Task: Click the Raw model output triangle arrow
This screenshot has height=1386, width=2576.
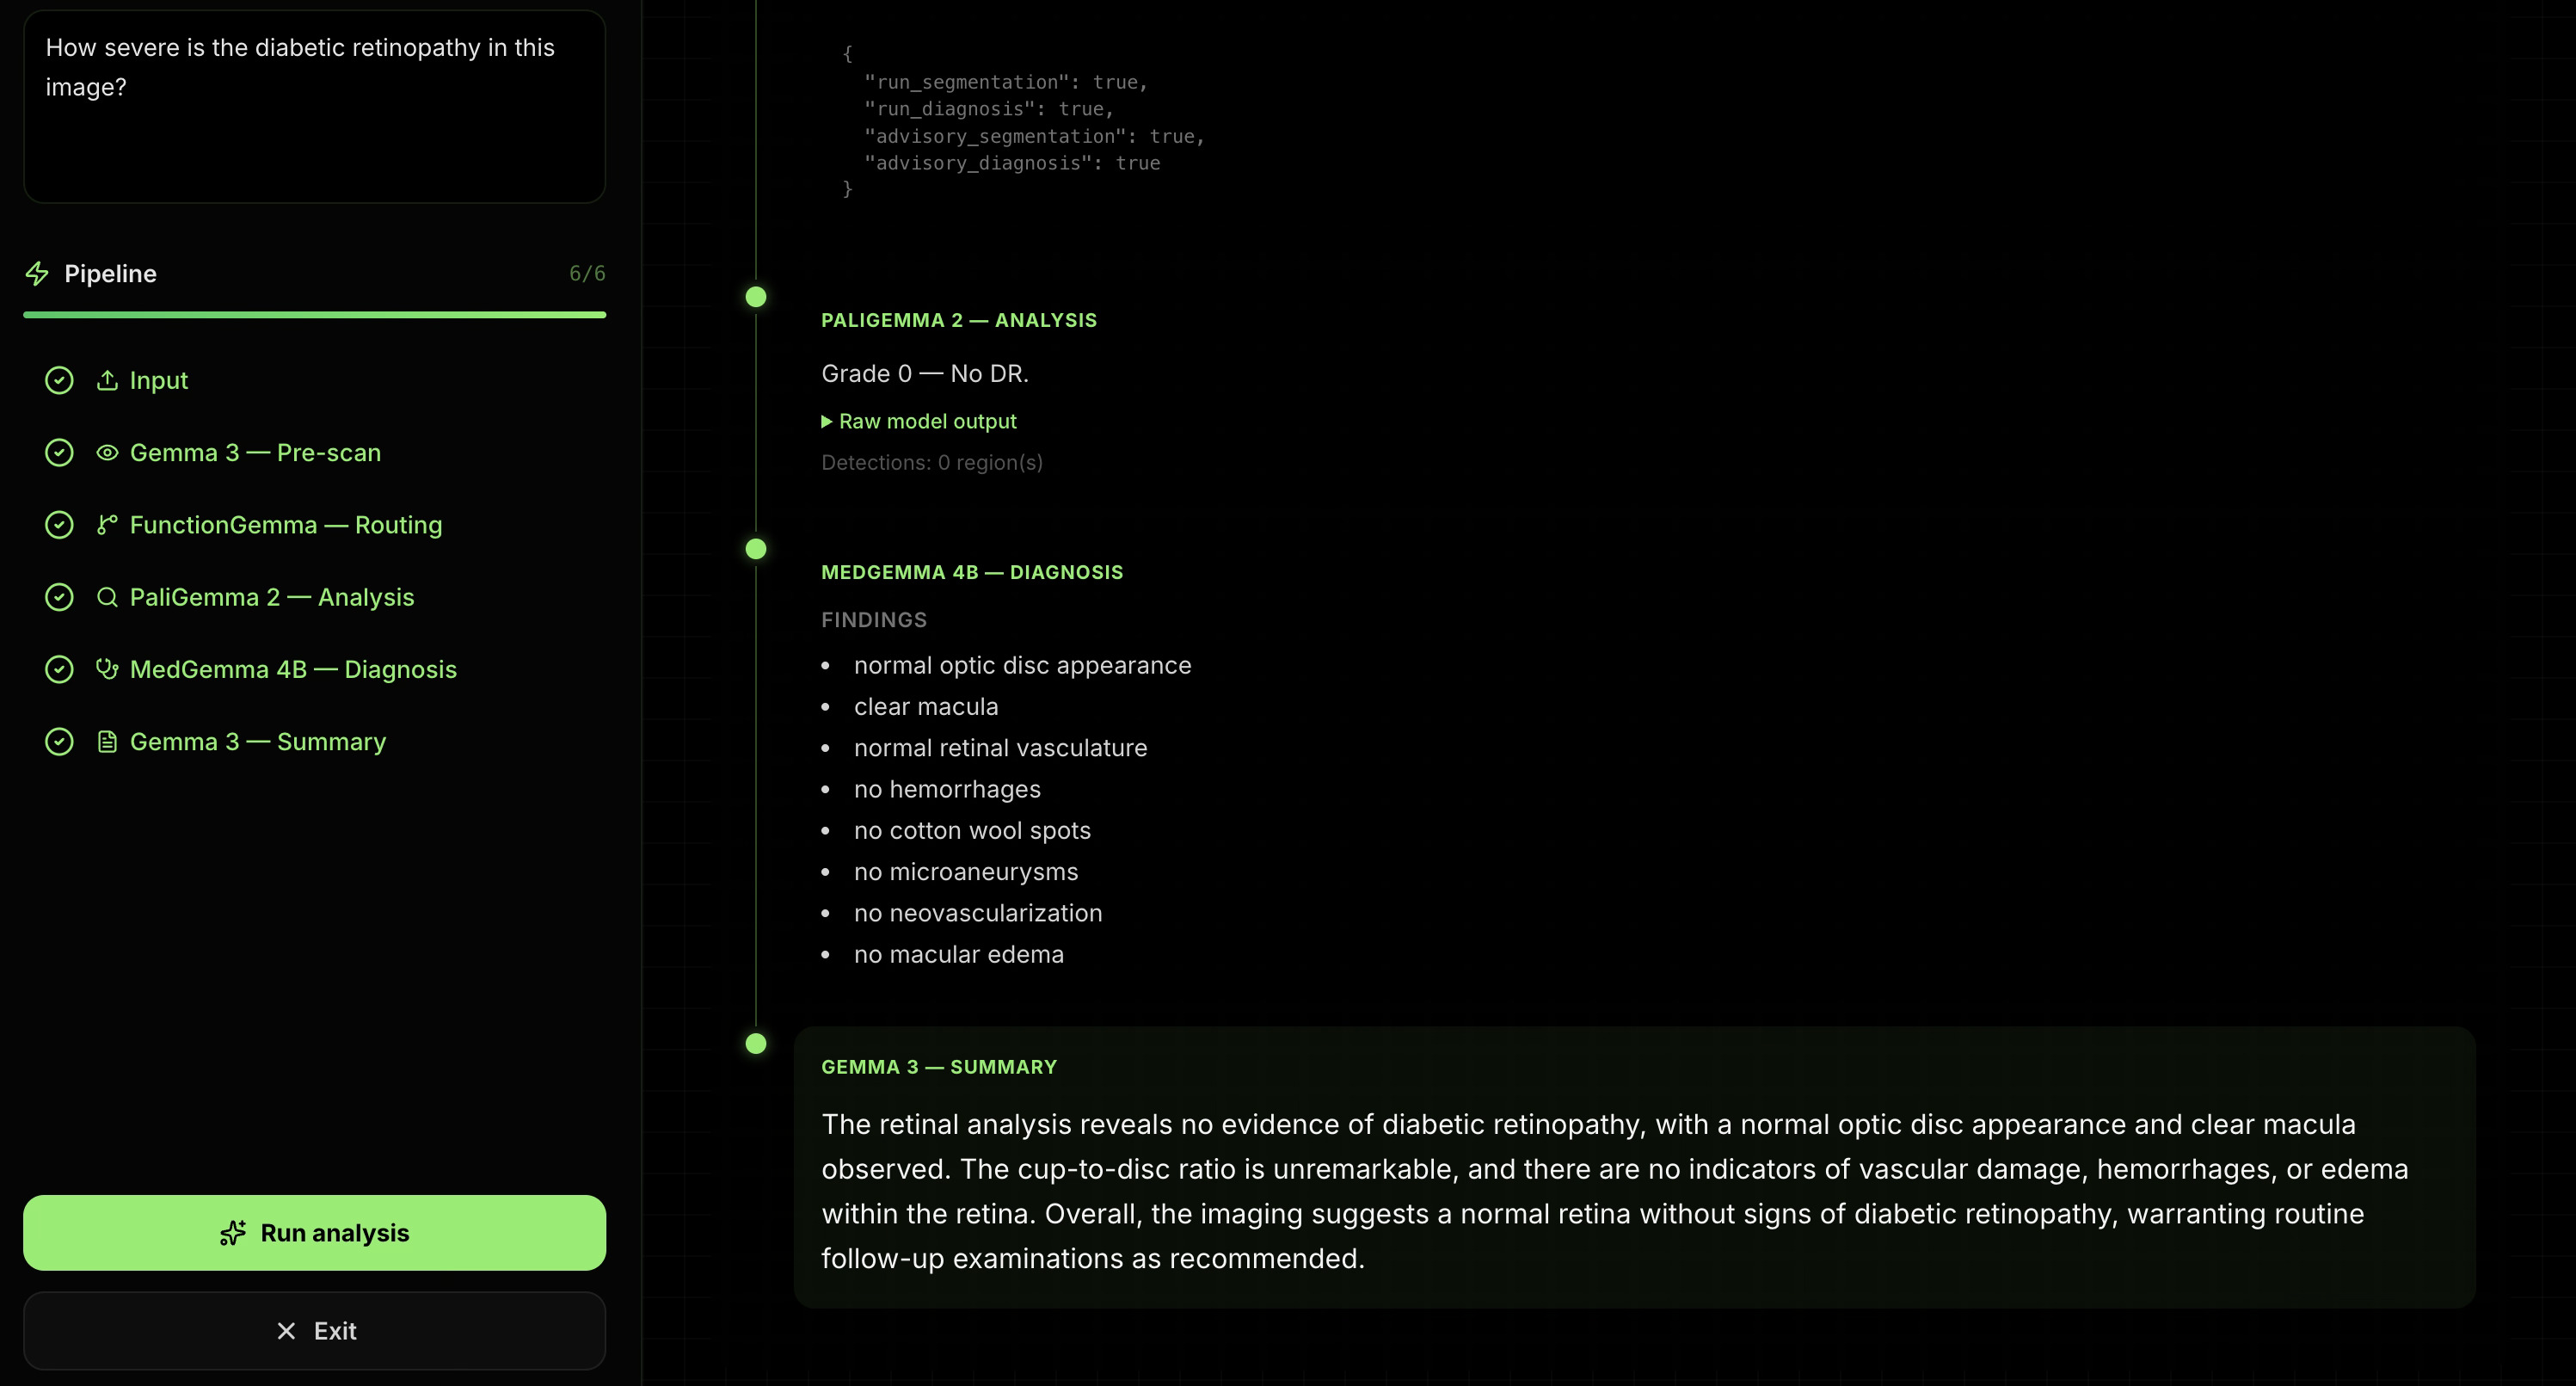Action: click(x=827, y=422)
